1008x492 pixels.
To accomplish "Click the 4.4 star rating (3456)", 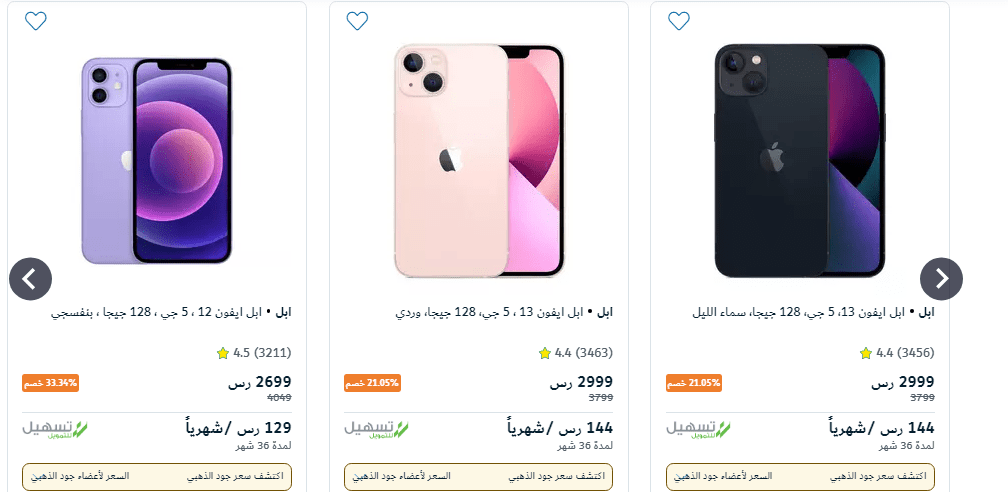I will tap(897, 353).
